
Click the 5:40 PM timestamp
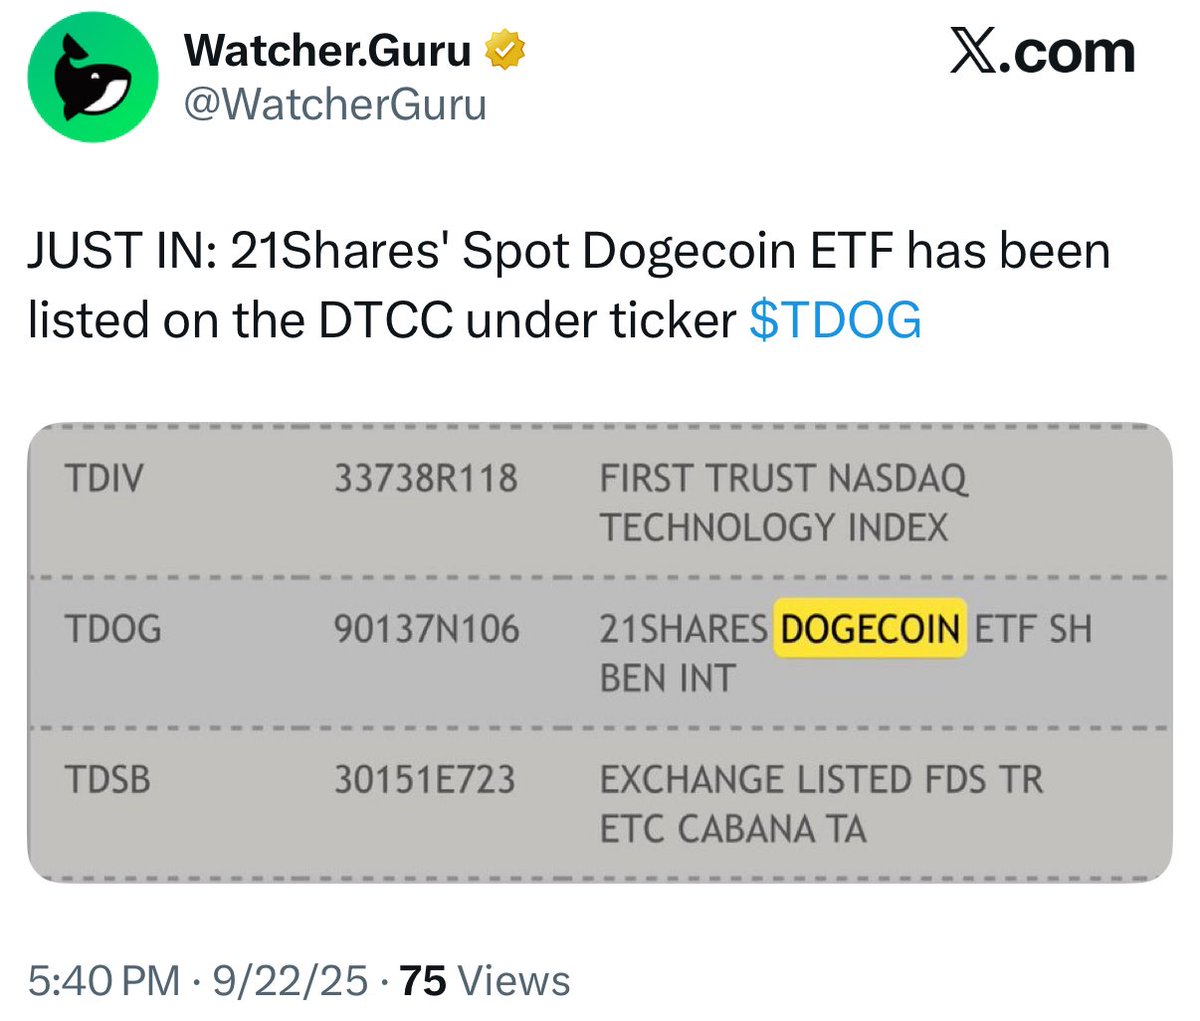104,981
